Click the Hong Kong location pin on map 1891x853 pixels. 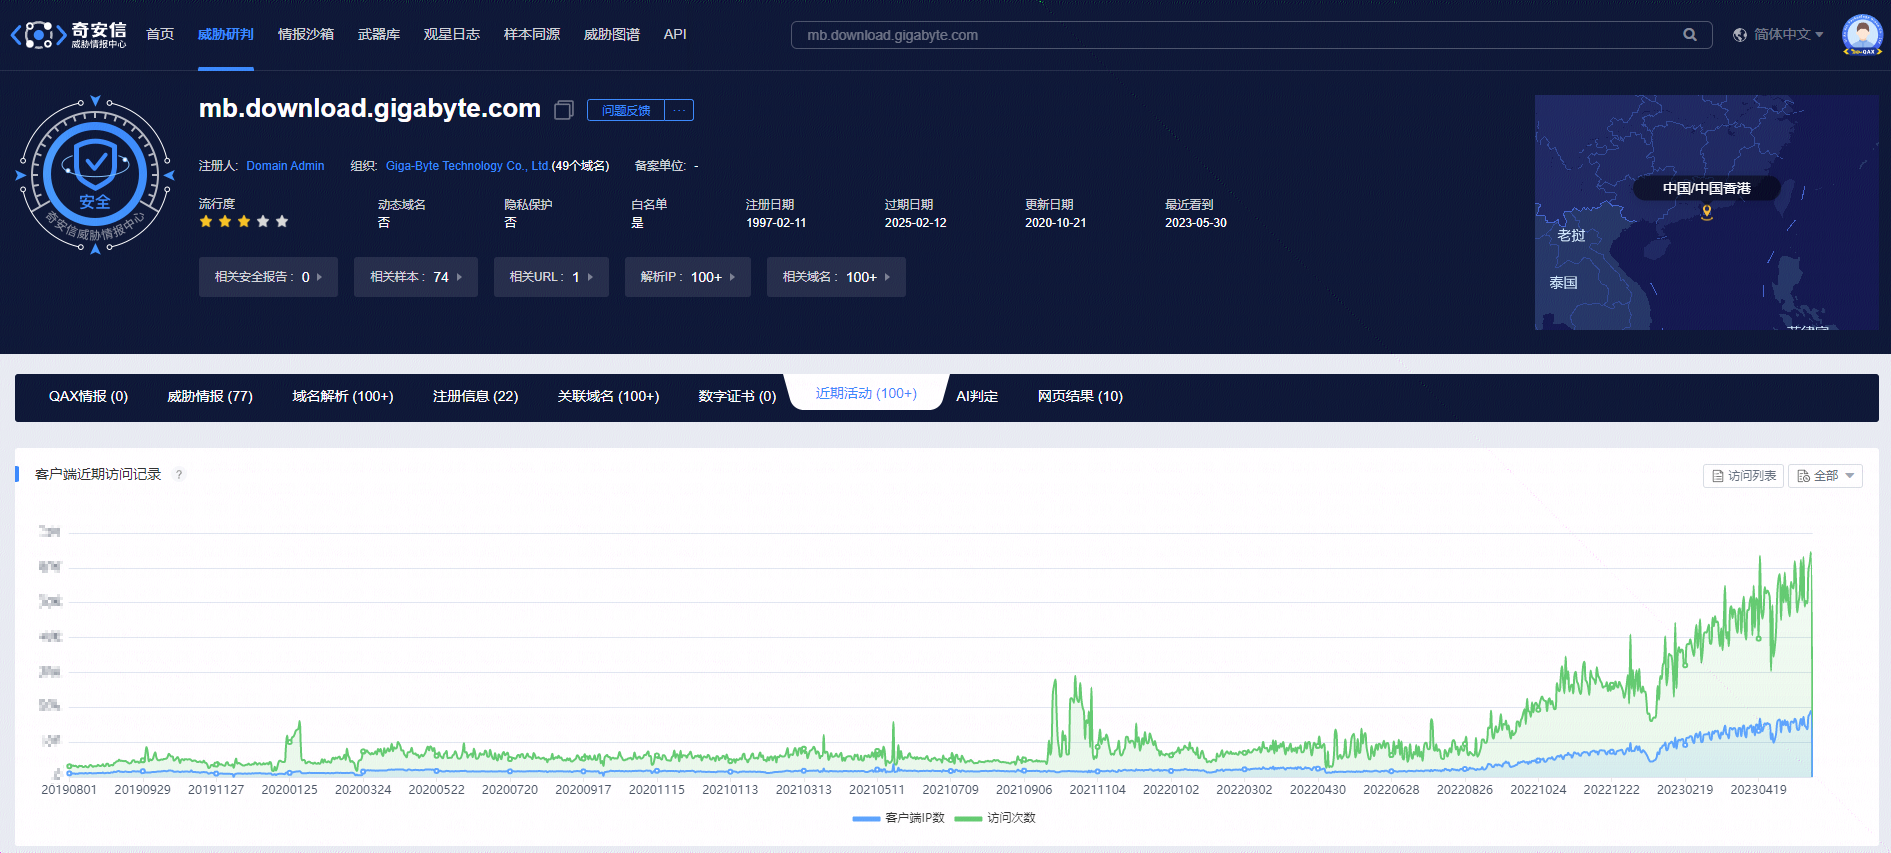pos(1707,212)
